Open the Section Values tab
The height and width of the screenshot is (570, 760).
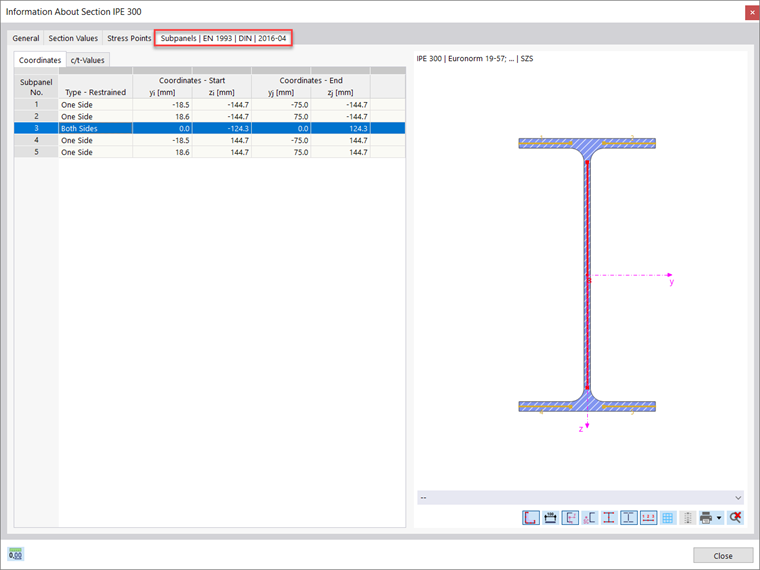pos(73,38)
